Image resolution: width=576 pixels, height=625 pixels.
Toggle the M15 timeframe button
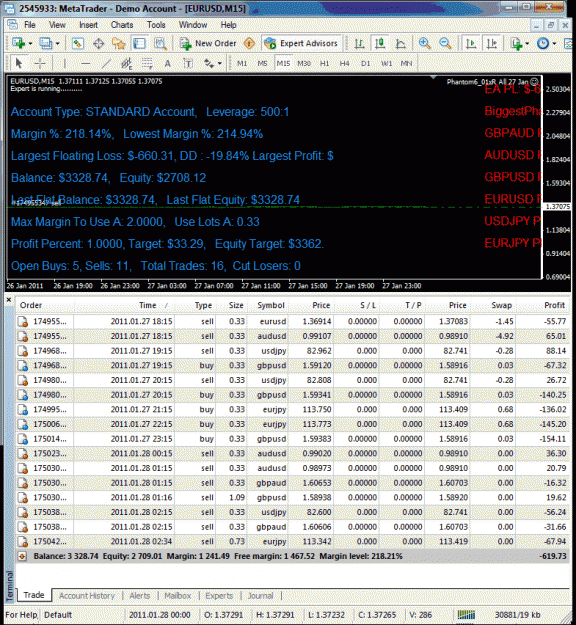283,63
